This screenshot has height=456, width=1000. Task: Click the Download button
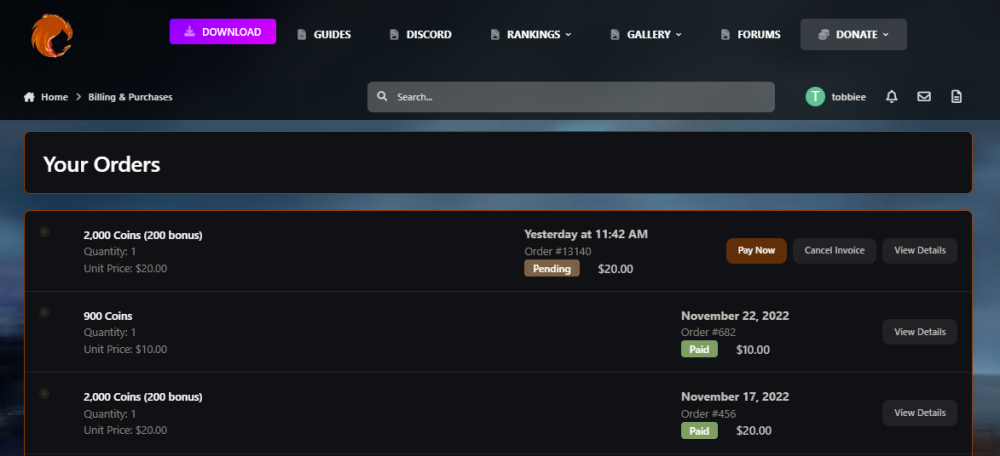[x=223, y=32]
